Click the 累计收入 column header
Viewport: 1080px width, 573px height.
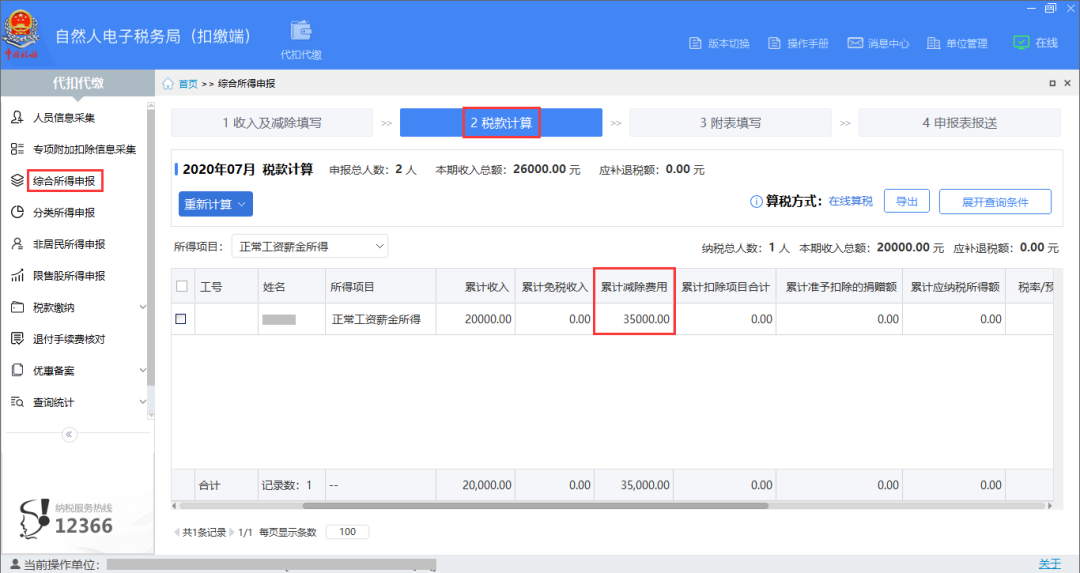pyautogui.click(x=475, y=286)
